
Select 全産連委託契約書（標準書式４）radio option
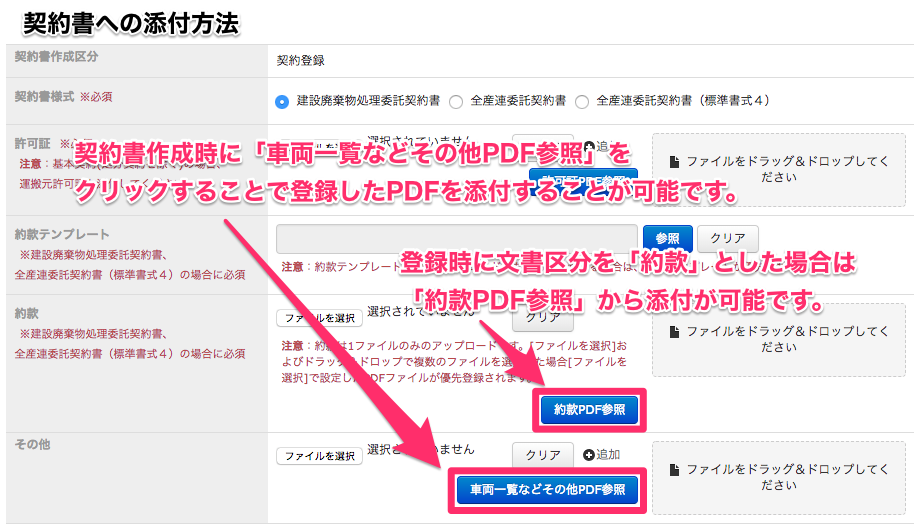click(x=582, y=101)
